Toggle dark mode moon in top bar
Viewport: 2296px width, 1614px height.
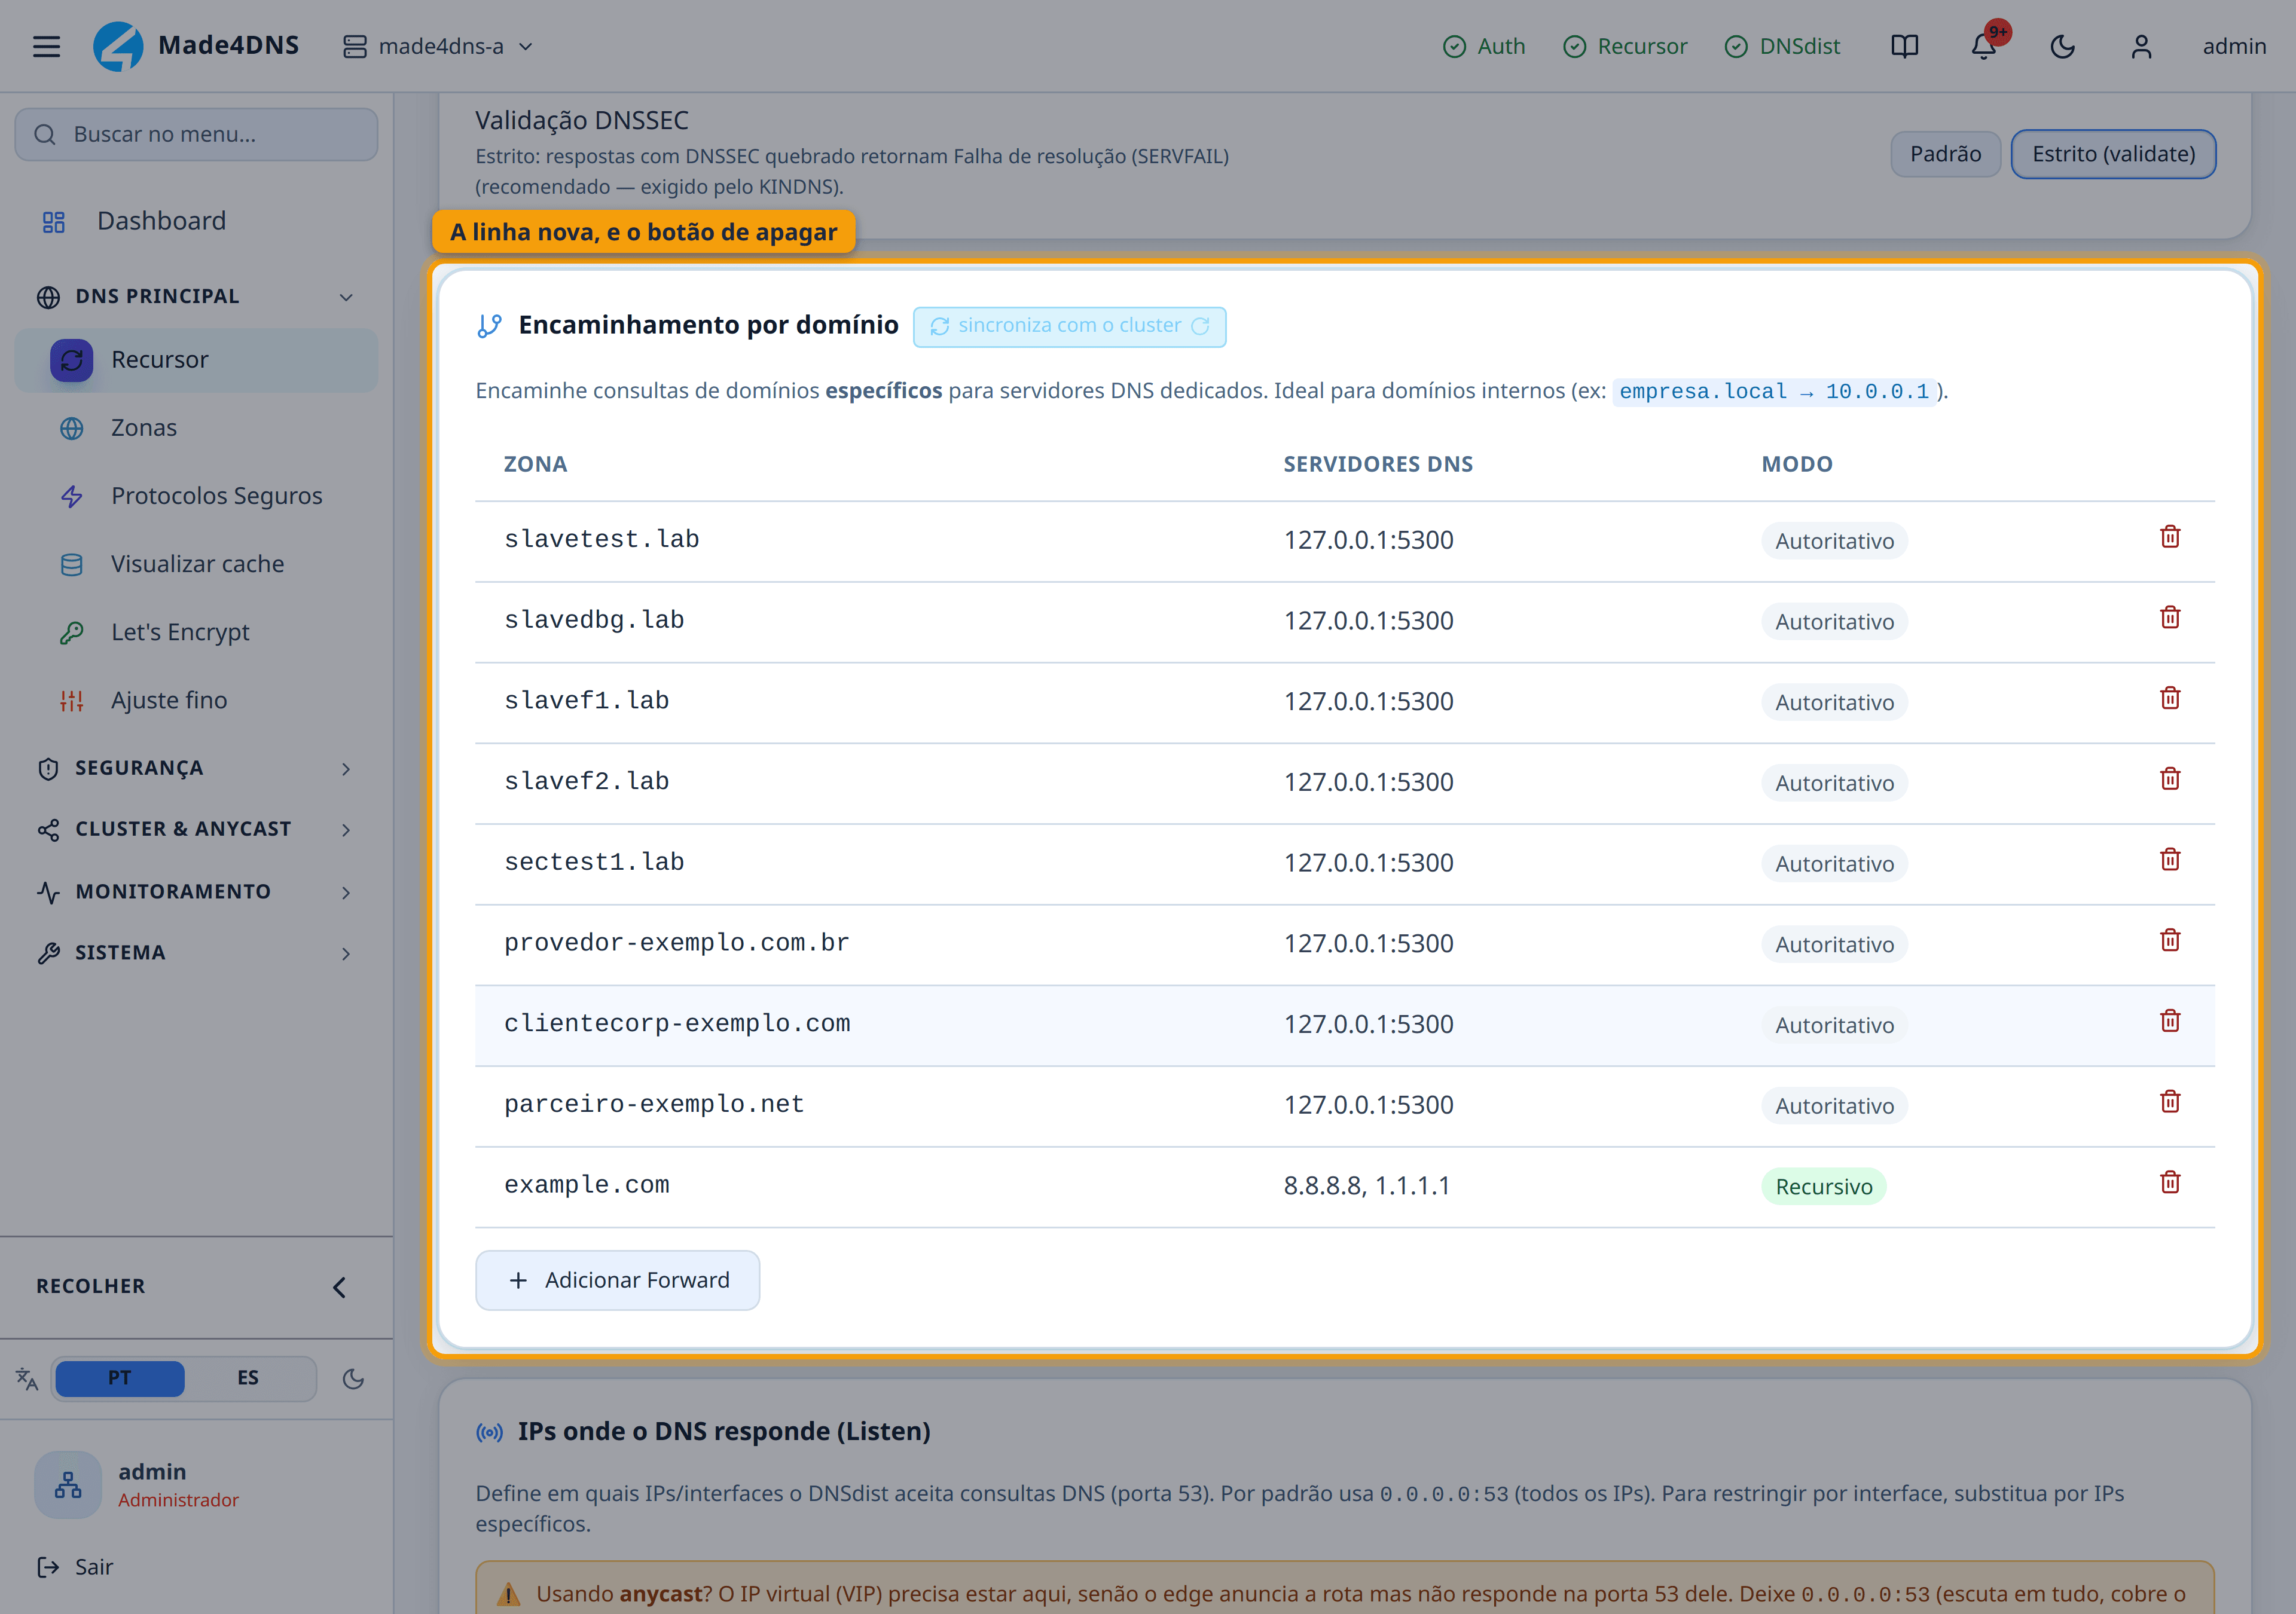2062,46
